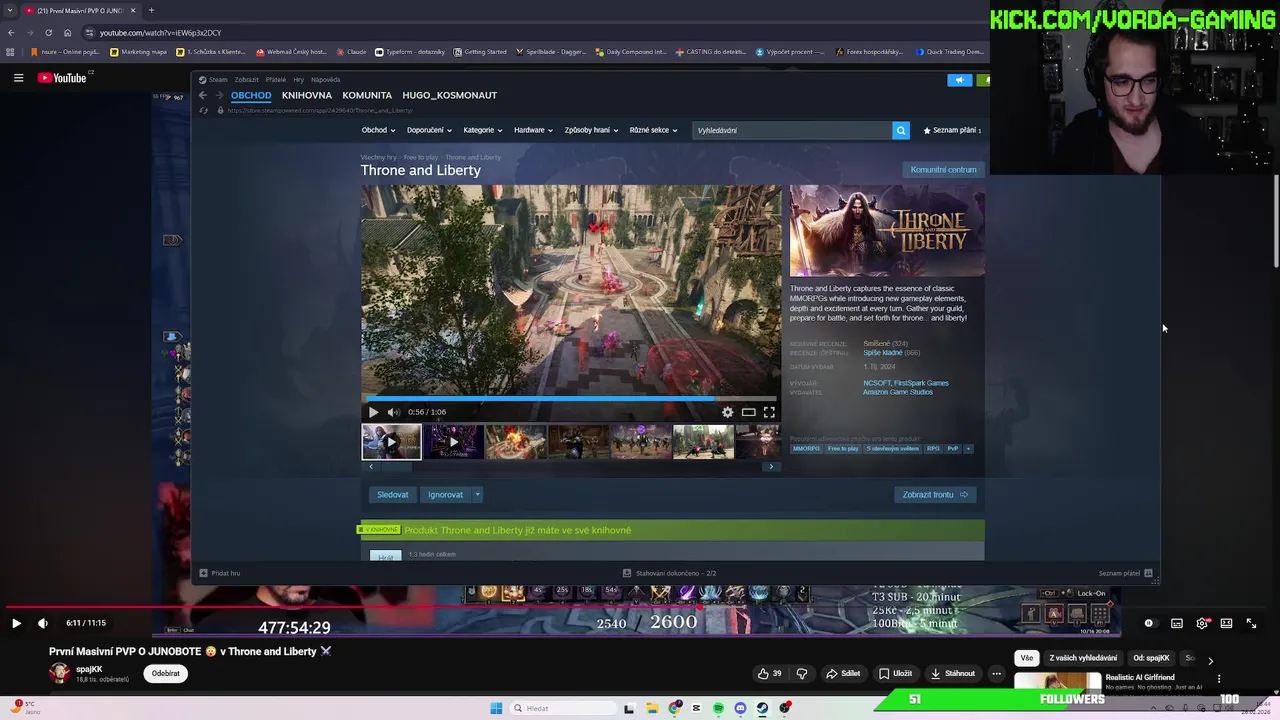The height and width of the screenshot is (720, 1280).
Task: Select 'Od: spajKK' filter chip
Action: point(1151,658)
